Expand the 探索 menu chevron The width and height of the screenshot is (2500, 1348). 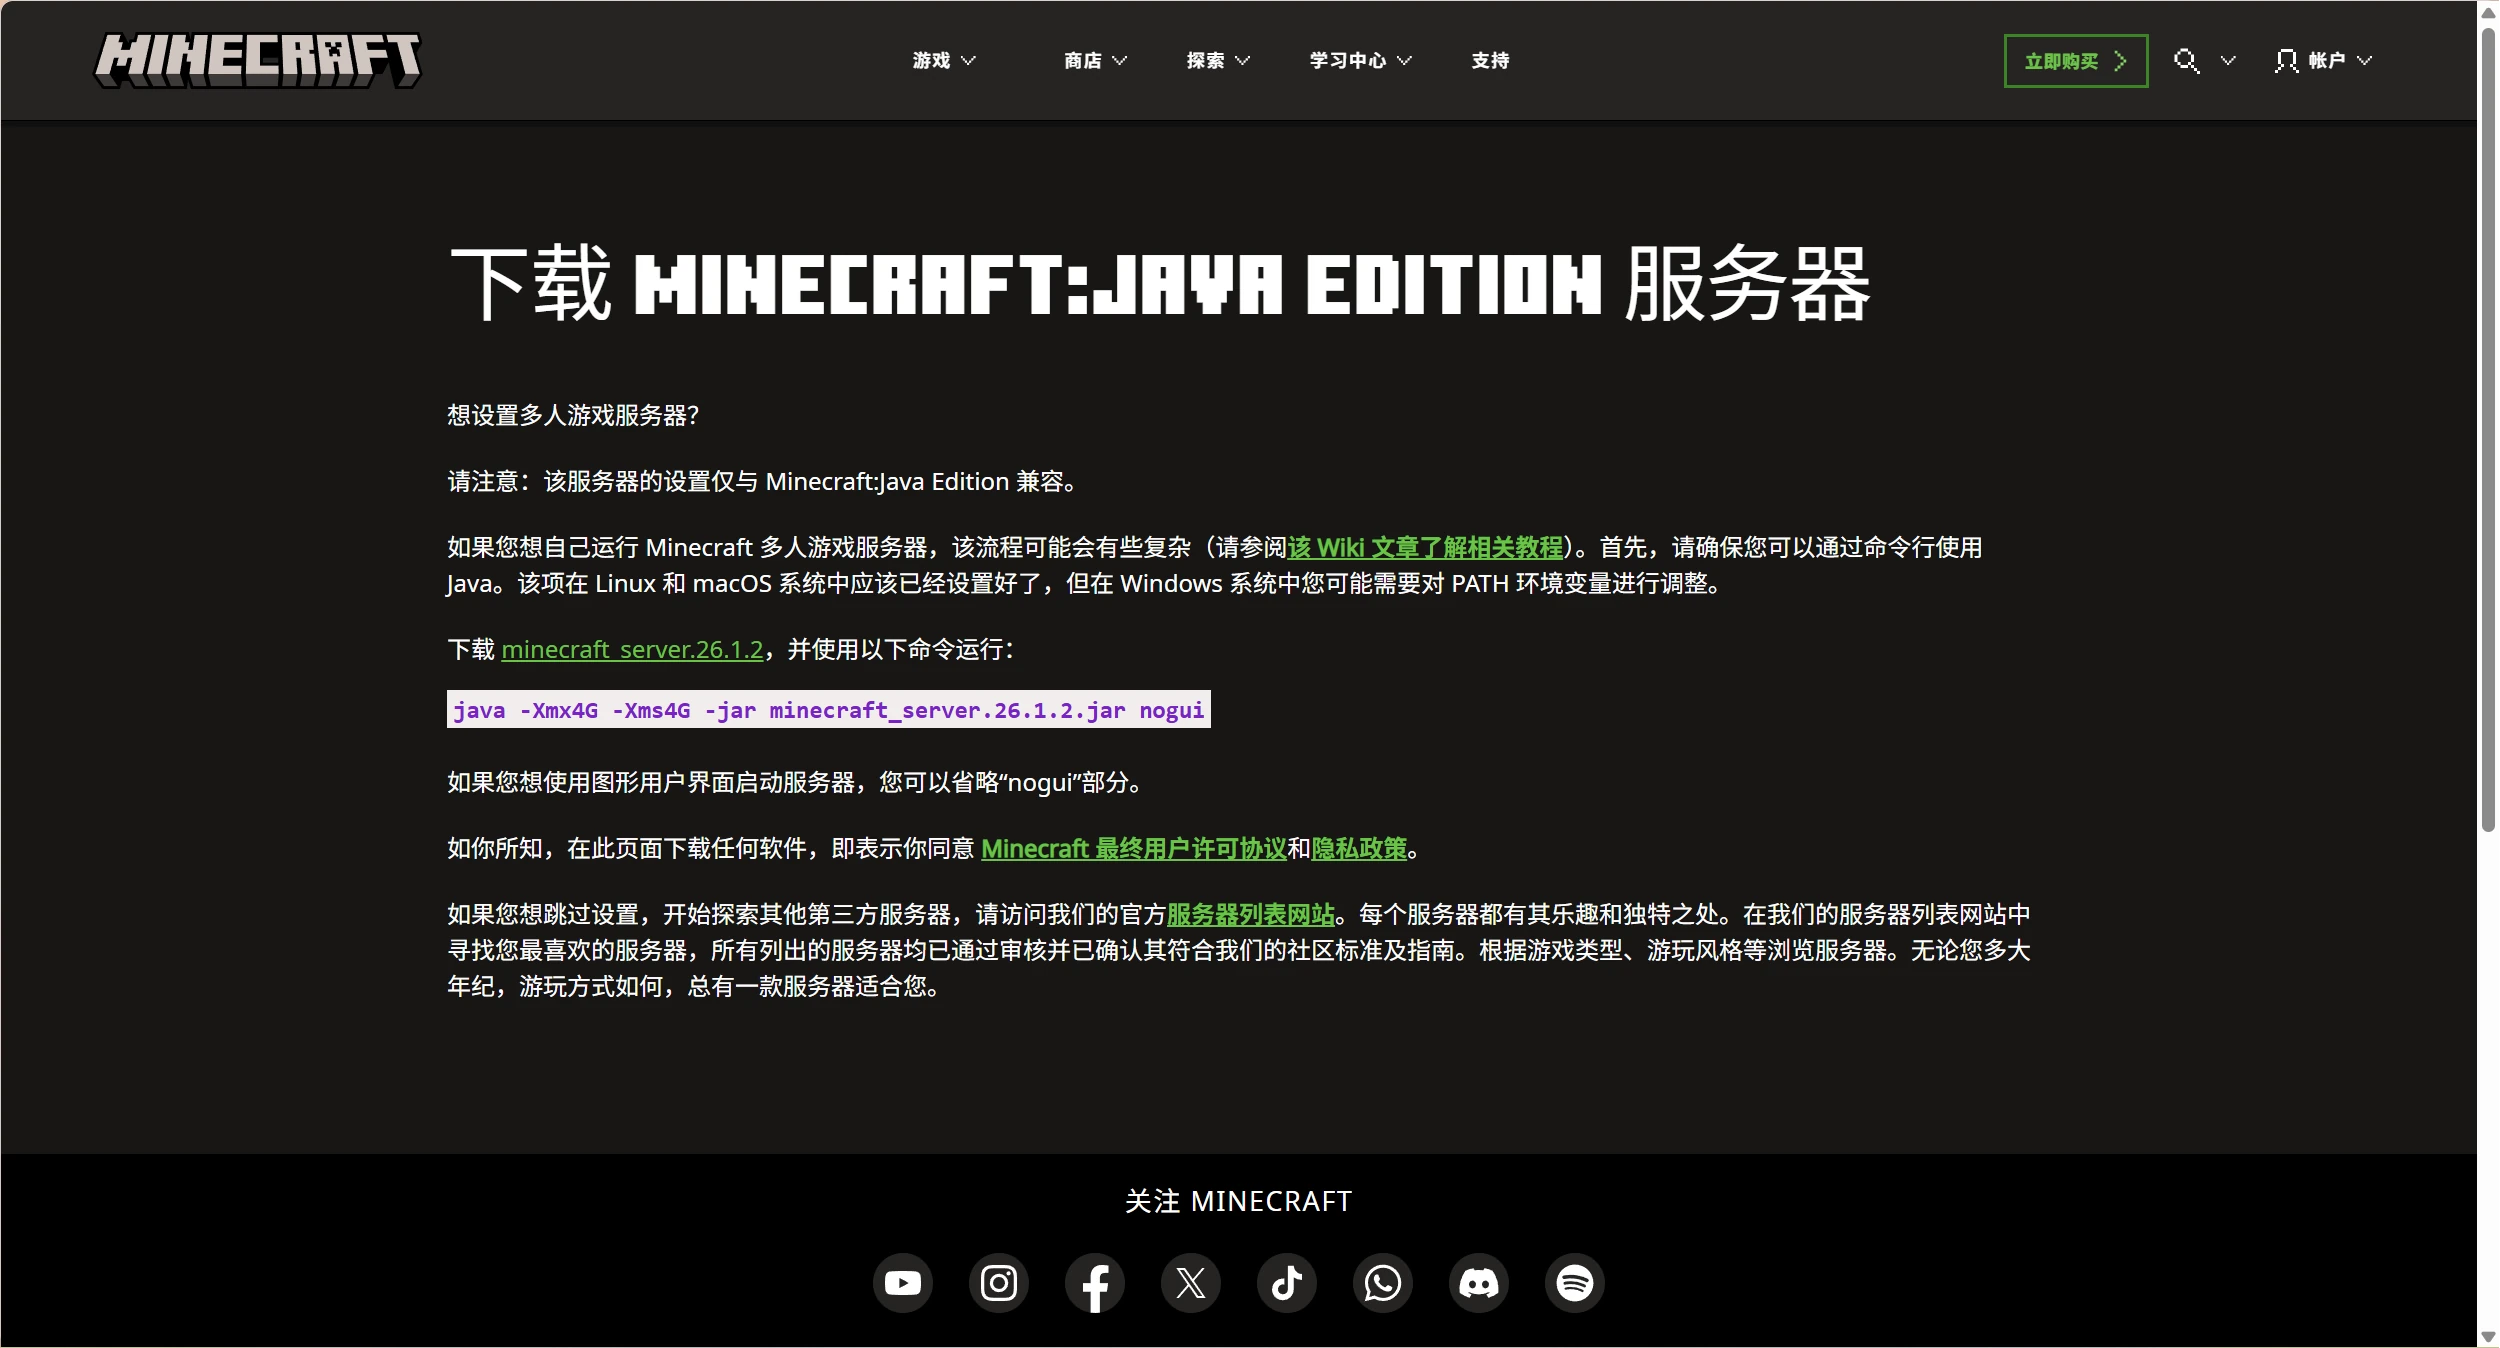tap(1242, 61)
